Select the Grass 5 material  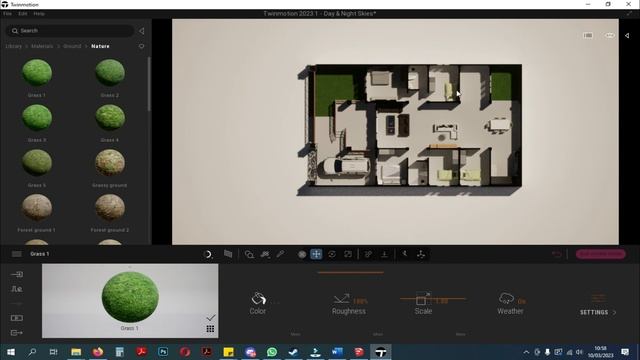(37, 162)
